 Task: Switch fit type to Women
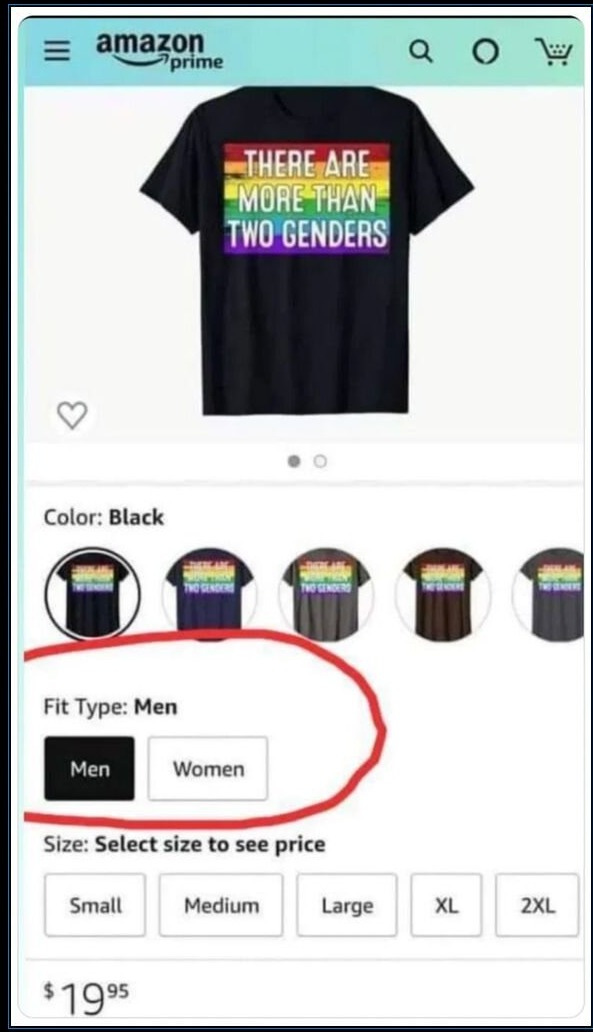click(x=208, y=769)
